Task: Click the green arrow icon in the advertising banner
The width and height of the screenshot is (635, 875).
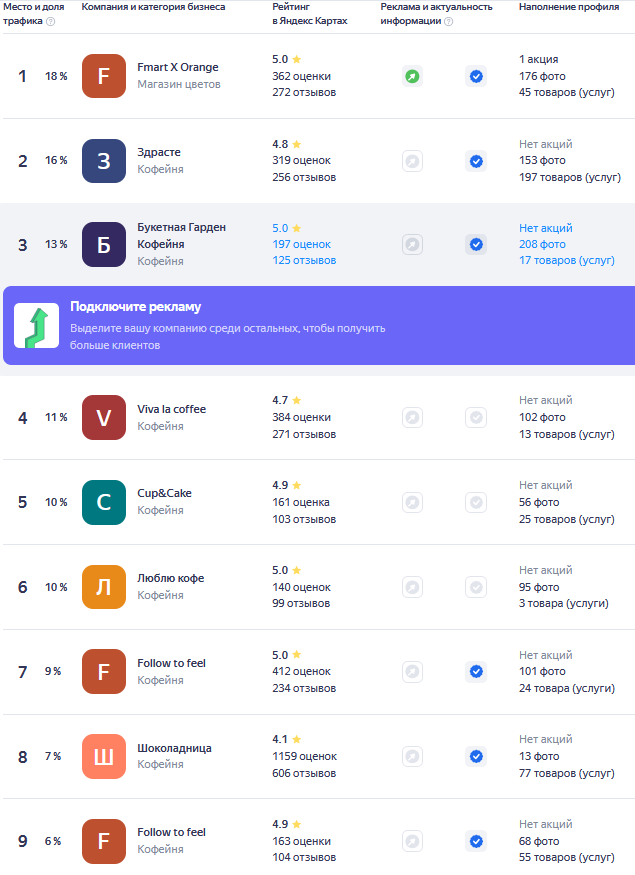Action: (x=36, y=326)
